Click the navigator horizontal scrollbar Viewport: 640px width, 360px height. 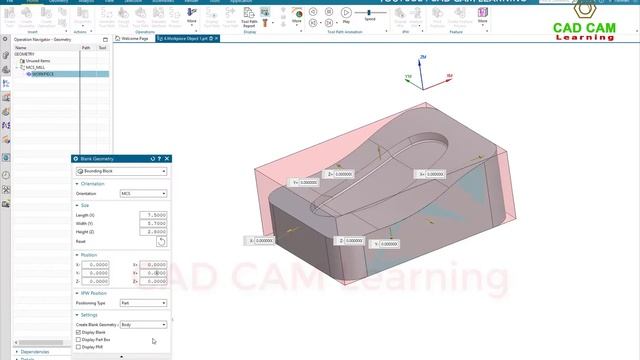(x=41, y=342)
